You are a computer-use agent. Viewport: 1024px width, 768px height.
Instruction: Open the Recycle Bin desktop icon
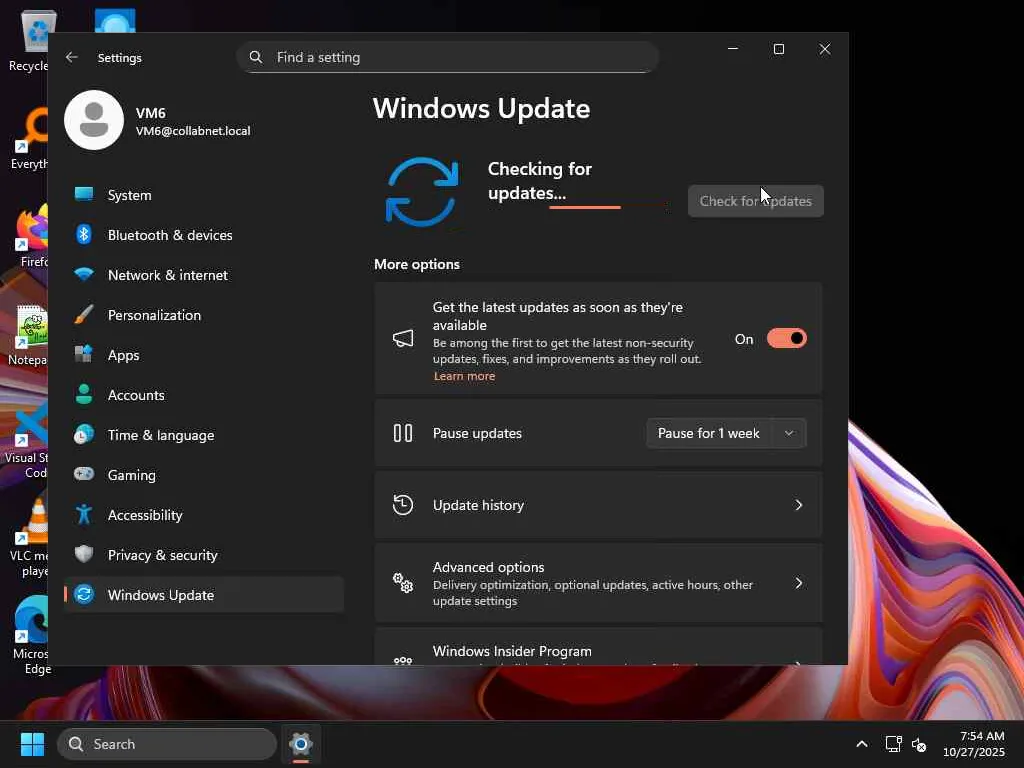coord(29,39)
